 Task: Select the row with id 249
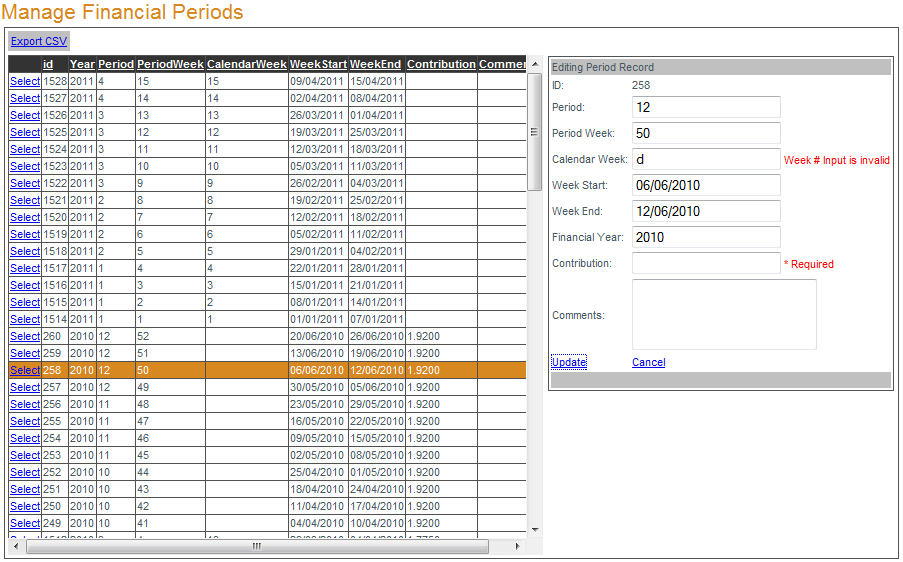click(25, 523)
